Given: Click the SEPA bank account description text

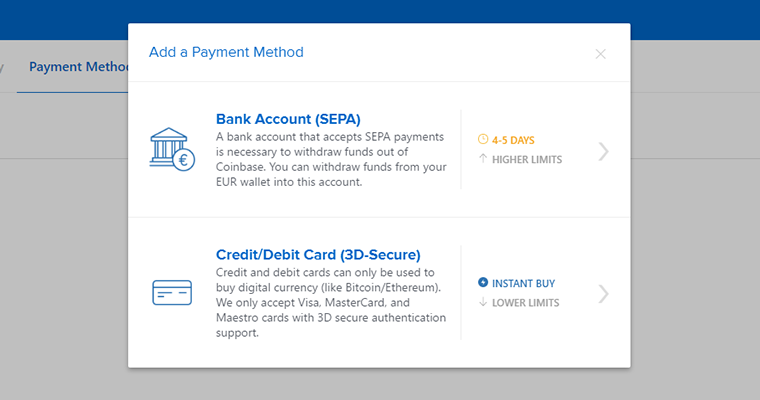Looking at the screenshot, I should [331, 159].
